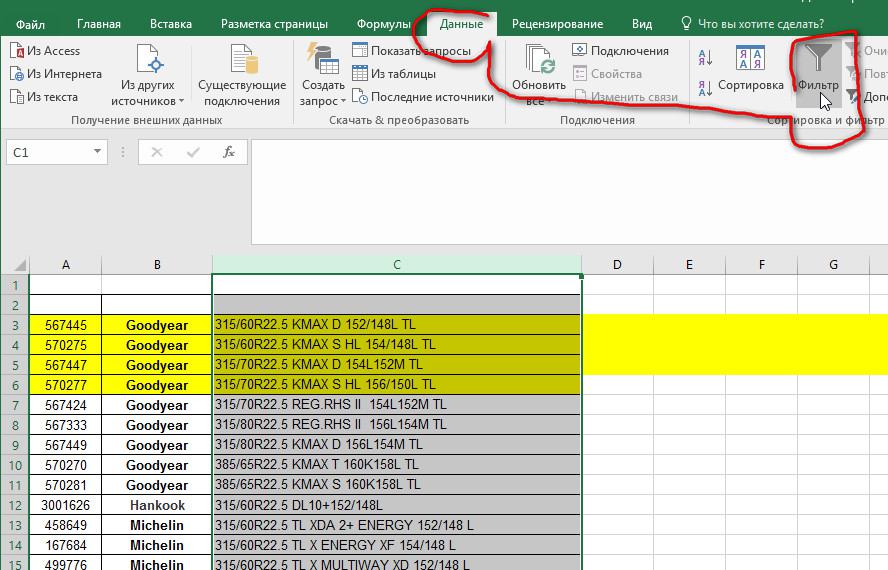Viewport: 888px width, 570px height.
Task: Open Существующие подключения icon
Action: (244, 59)
